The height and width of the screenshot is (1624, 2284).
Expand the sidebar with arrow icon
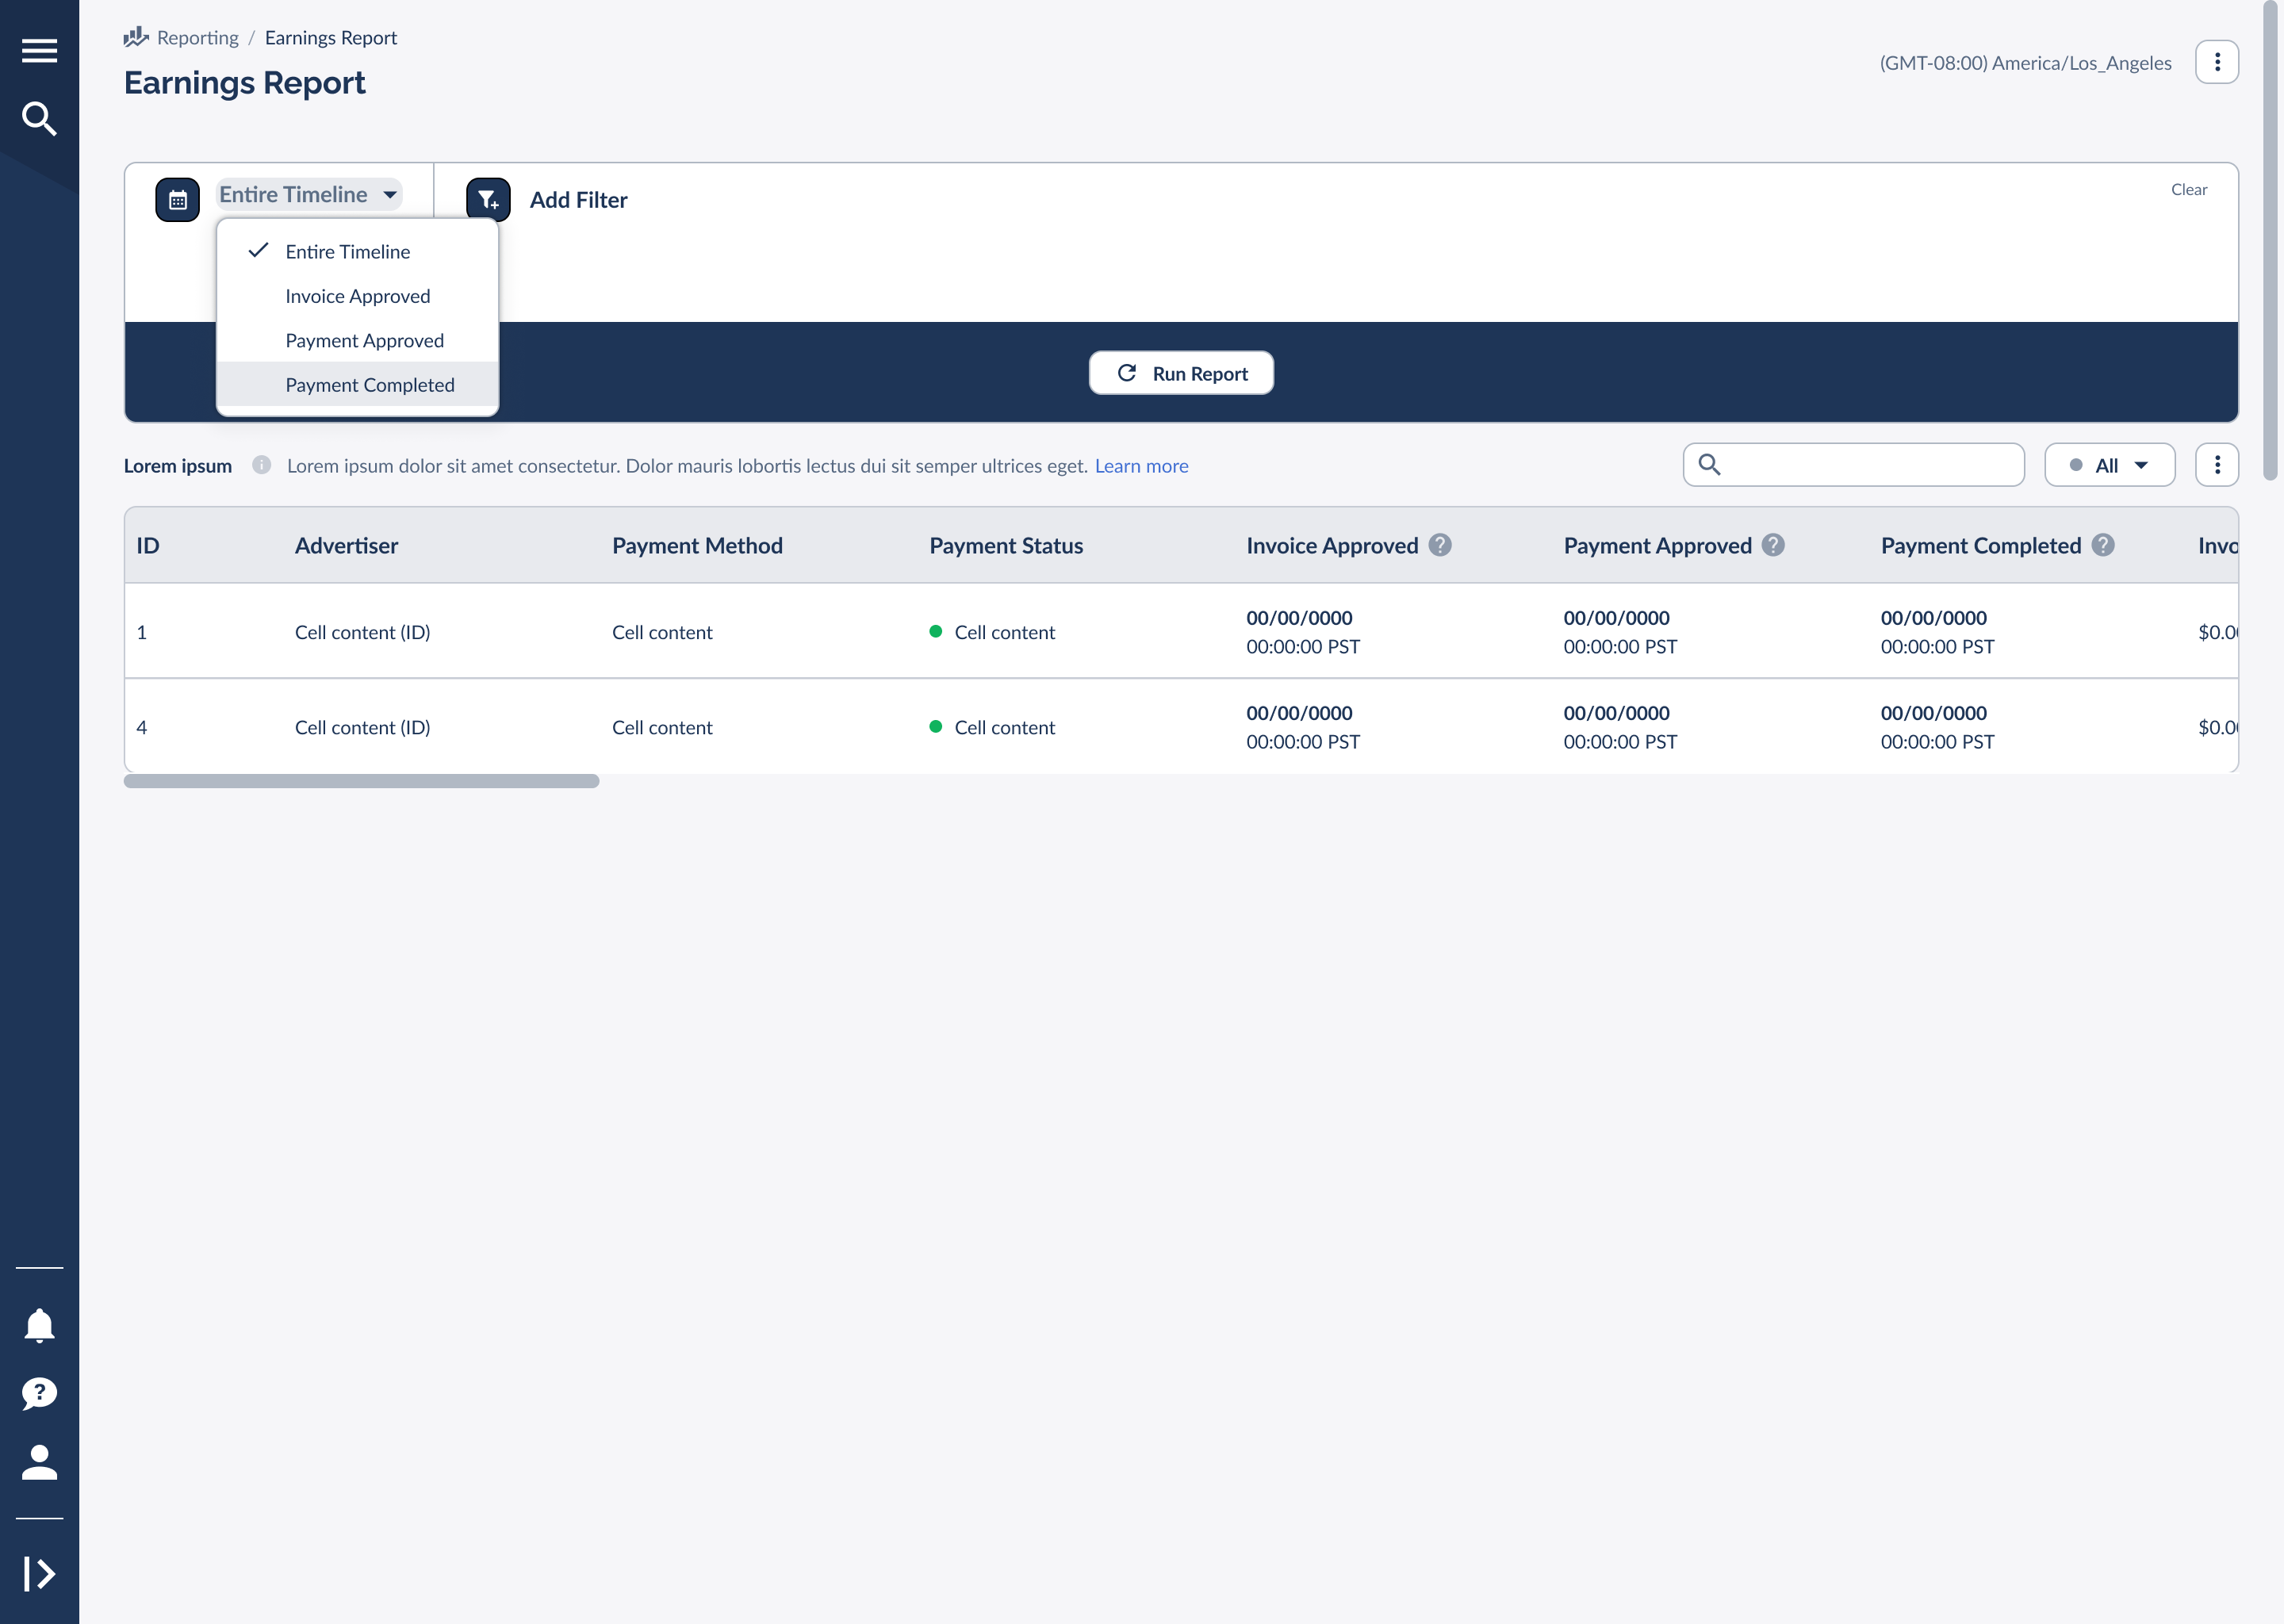pyautogui.click(x=39, y=1573)
